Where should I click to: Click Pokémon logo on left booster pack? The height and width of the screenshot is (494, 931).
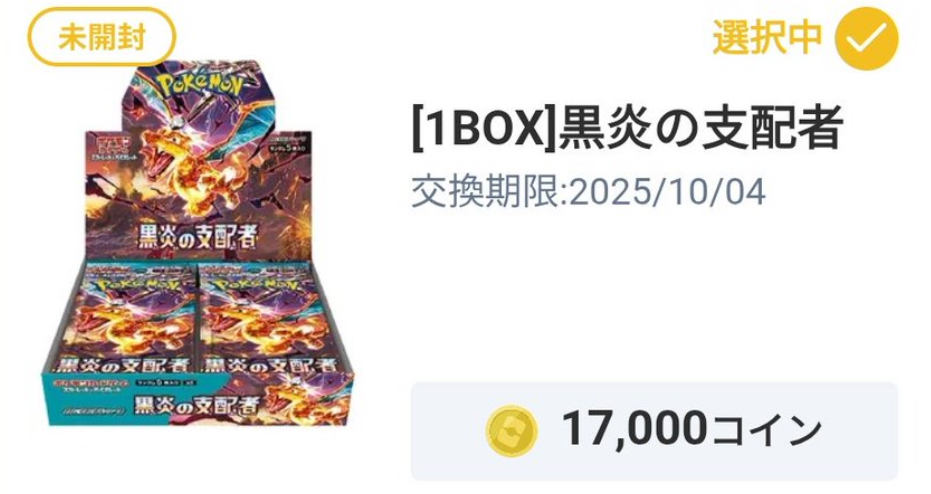138,285
